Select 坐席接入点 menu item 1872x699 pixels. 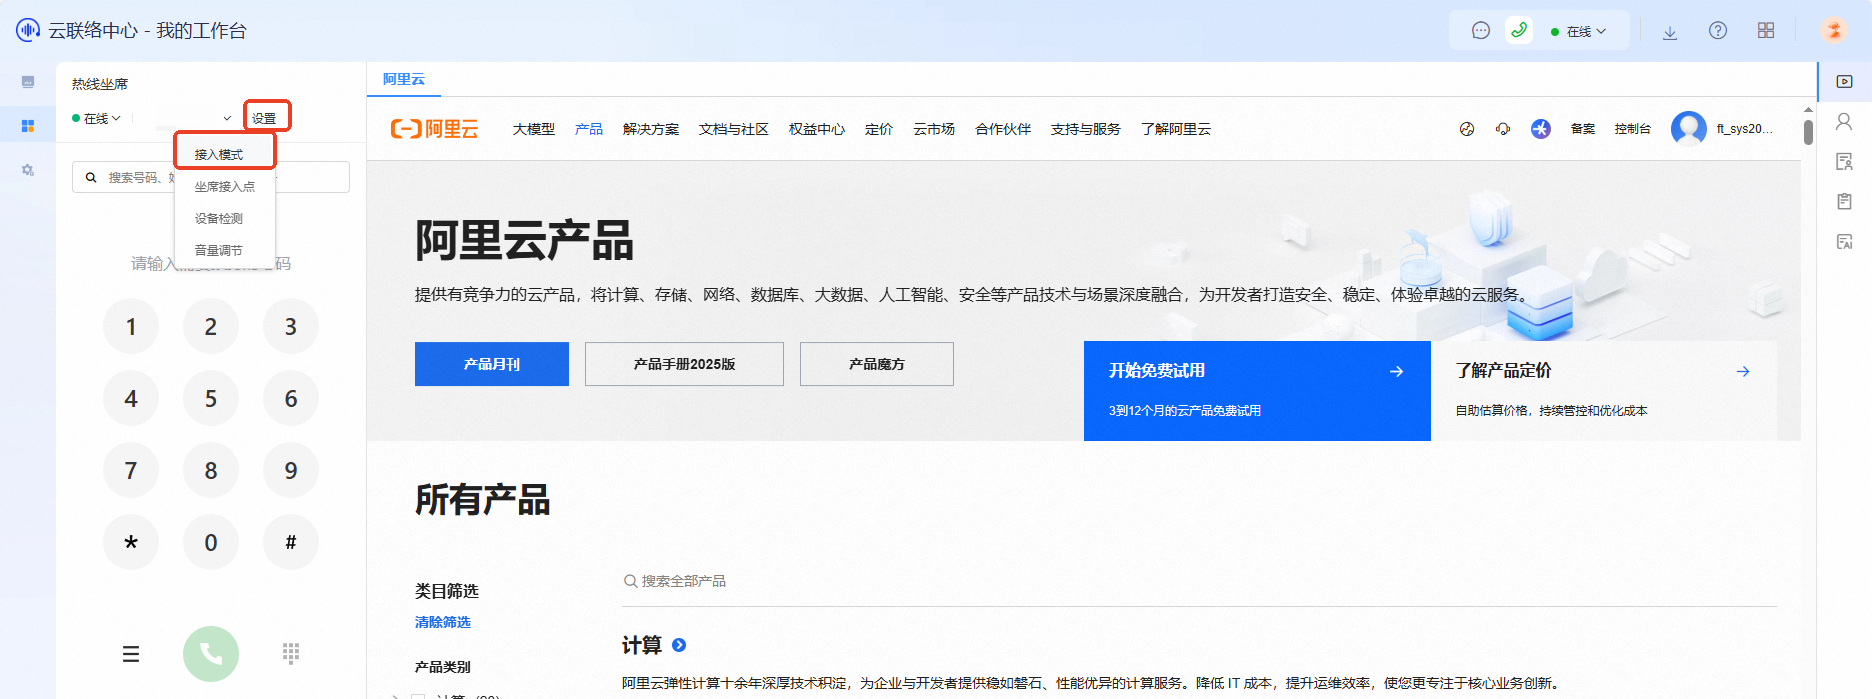pos(225,186)
